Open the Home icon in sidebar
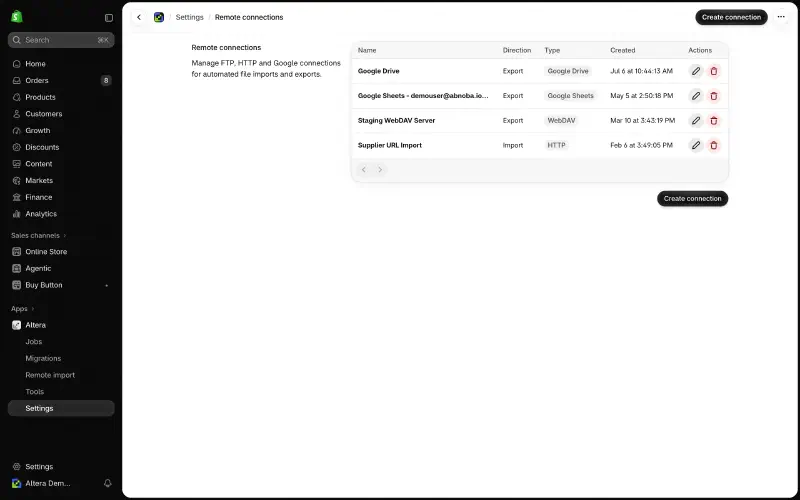The height and width of the screenshot is (500, 800). click(17, 64)
